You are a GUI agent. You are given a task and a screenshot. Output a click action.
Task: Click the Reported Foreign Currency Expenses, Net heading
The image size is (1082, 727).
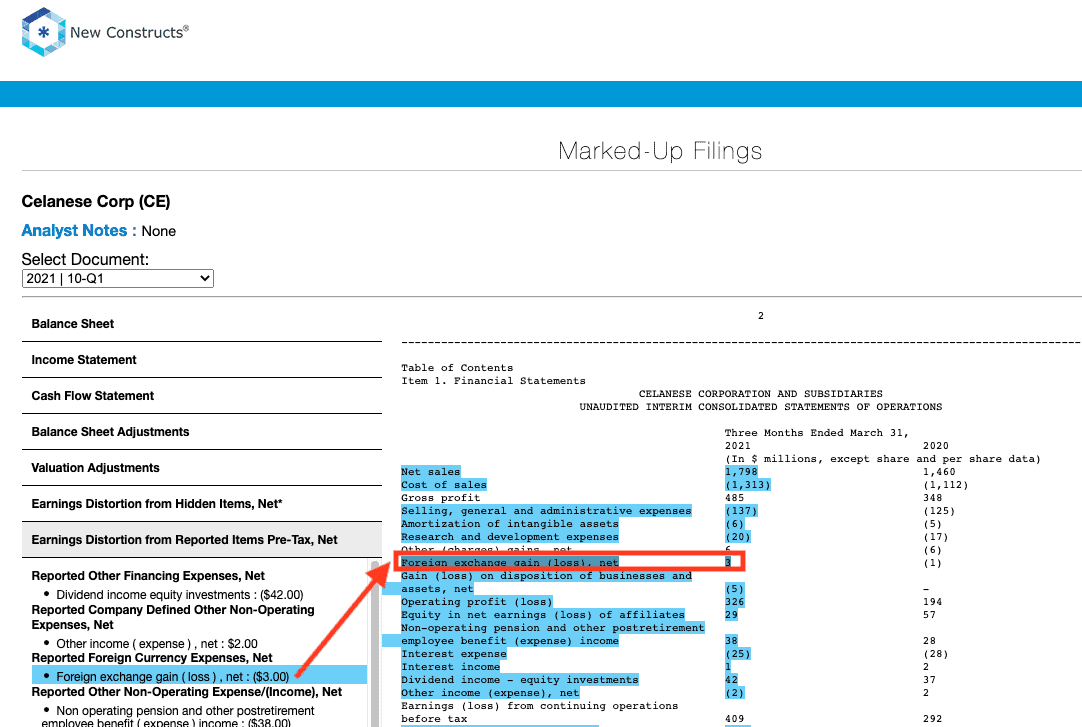tap(152, 658)
